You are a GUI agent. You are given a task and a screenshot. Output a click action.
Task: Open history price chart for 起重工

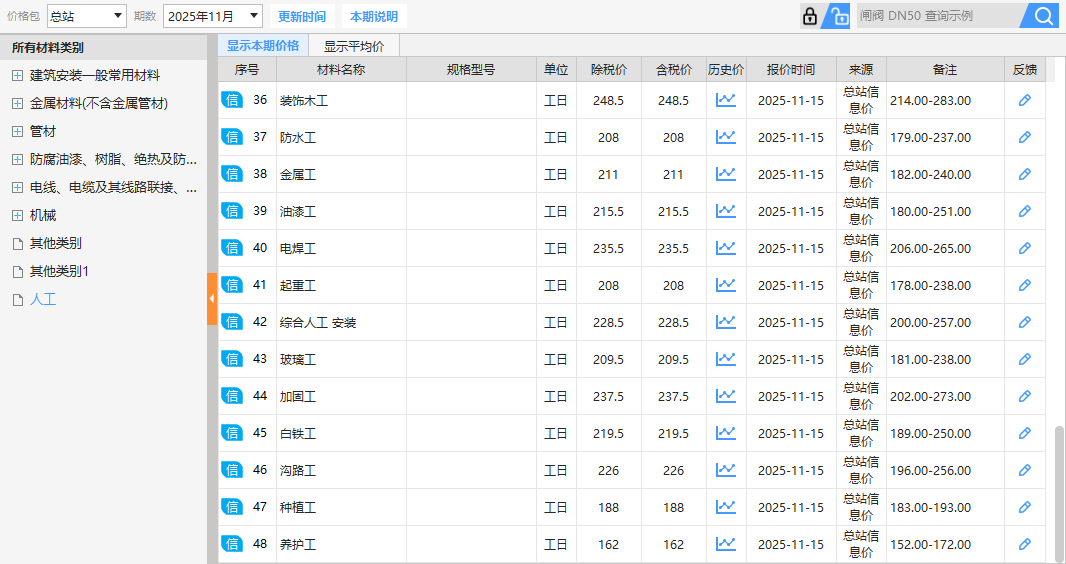[725, 285]
